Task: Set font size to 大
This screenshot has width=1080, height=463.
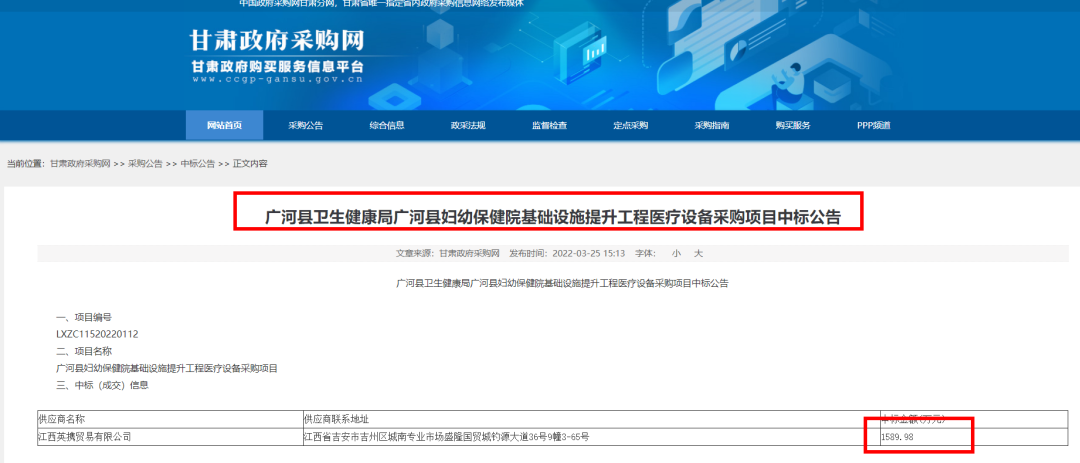Action: coord(698,254)
